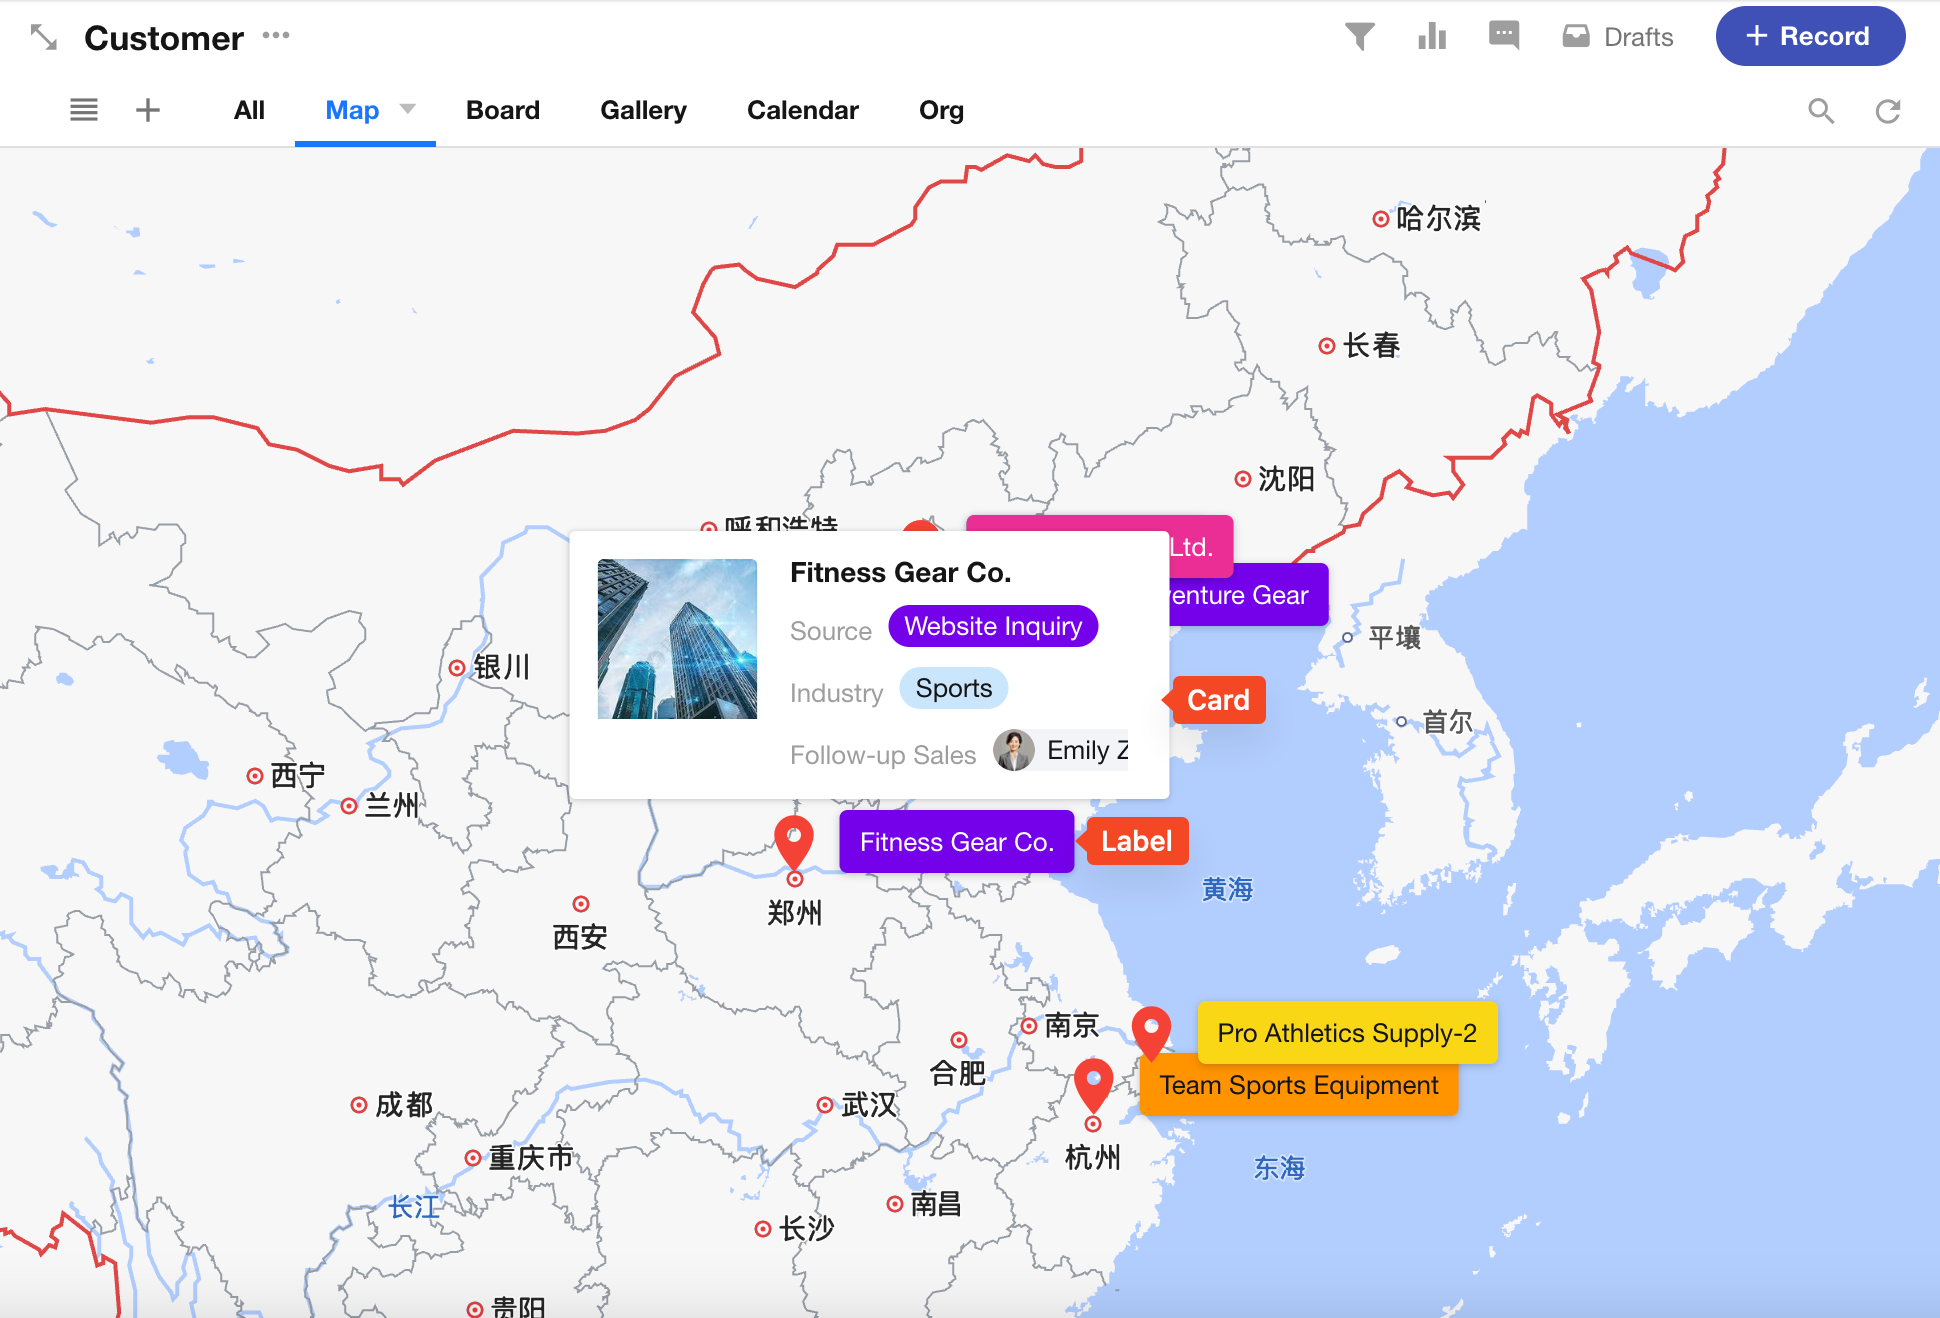
Task: Switch to the Calendar tab
Action: point(802,110)
